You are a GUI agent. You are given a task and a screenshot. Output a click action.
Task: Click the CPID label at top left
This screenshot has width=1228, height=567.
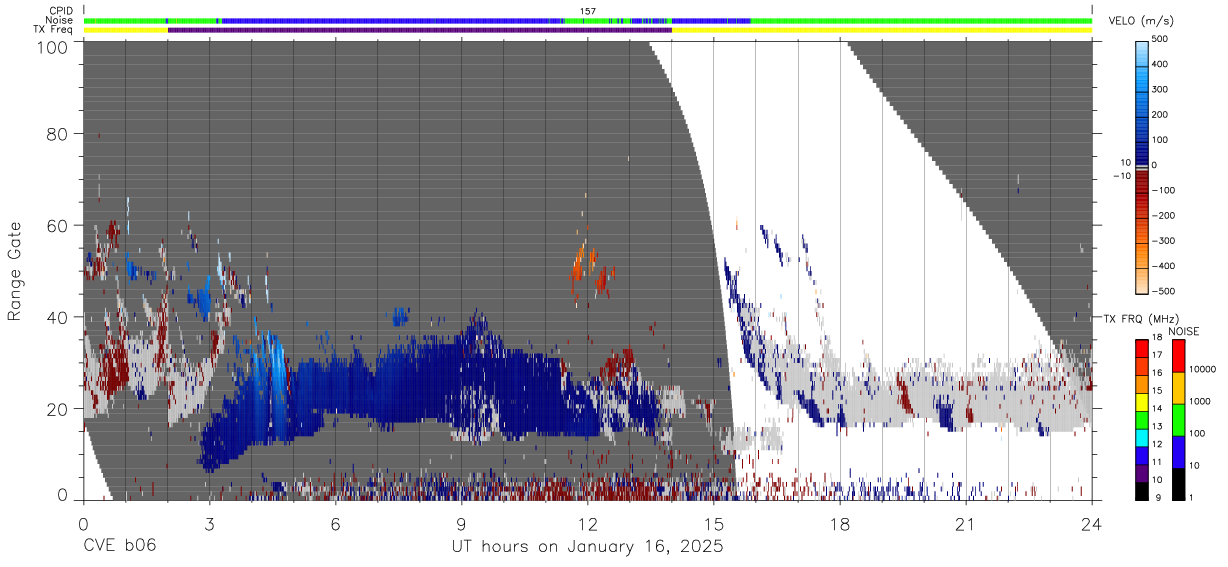pyautogui.click(x=61, y=11)
